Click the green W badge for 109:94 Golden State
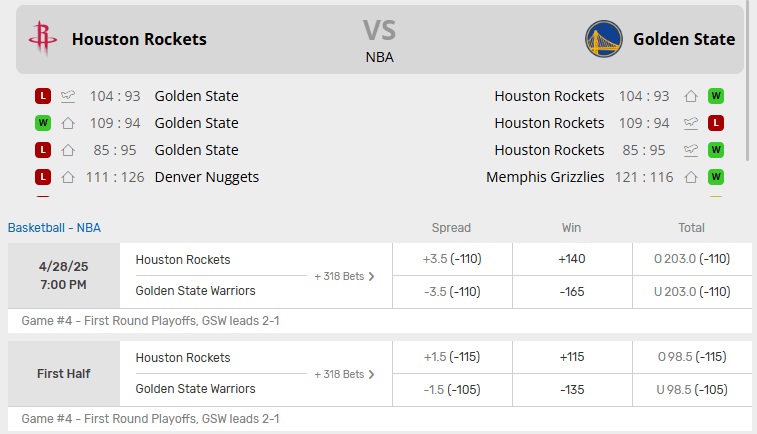 pyautogui.click(x=43, y=123)
